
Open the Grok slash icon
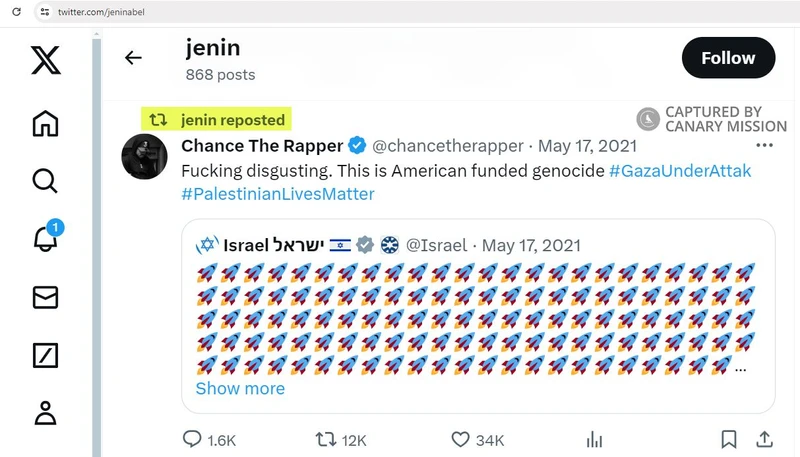tap(45, 354)
